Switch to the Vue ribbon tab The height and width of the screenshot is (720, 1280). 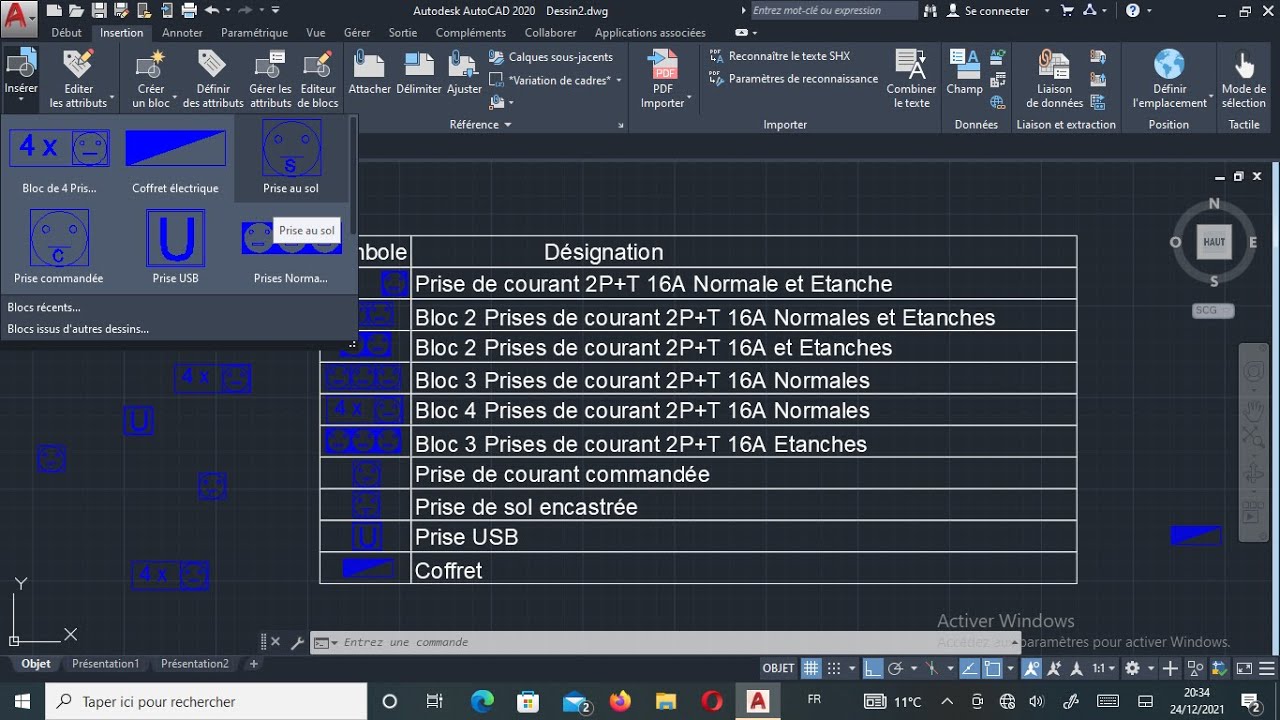316,33
